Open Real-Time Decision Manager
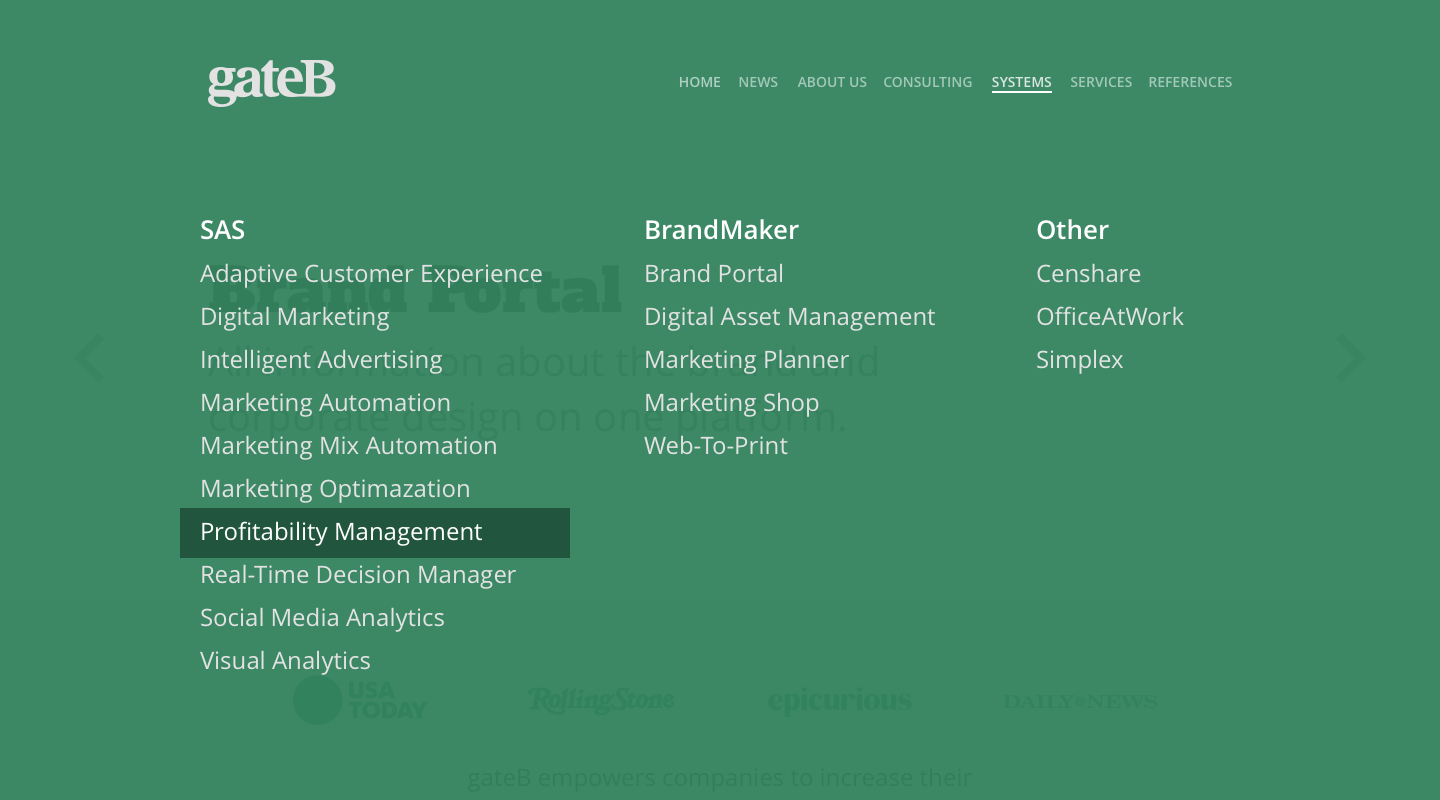Screen dimensions: 1440x800 (358, 575)
